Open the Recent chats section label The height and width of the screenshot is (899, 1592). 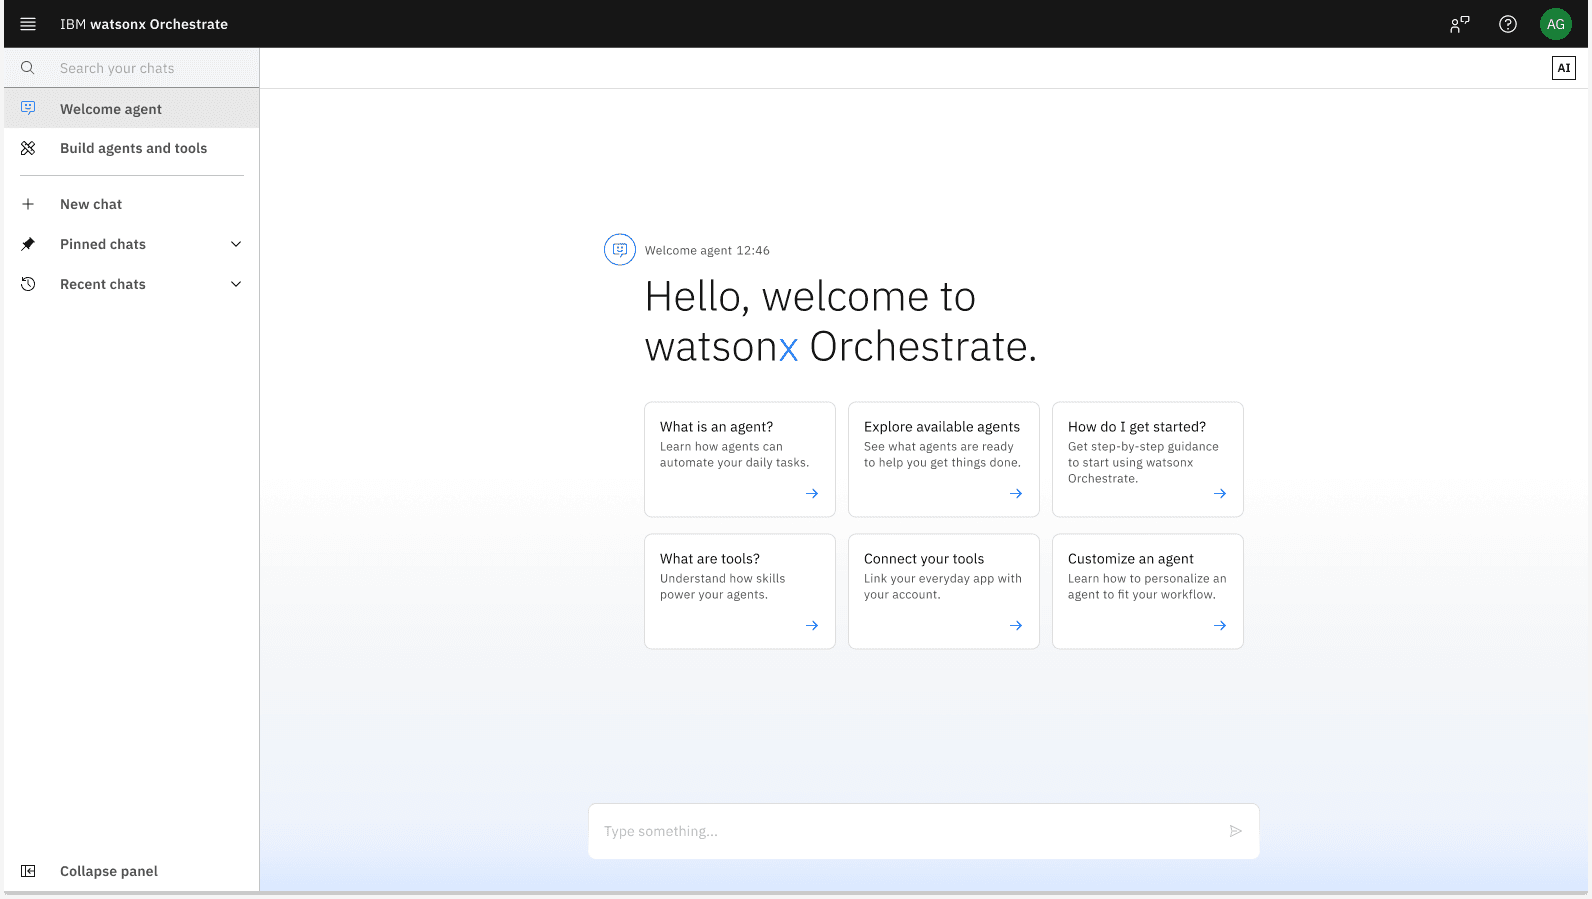[x=103, y=284]
